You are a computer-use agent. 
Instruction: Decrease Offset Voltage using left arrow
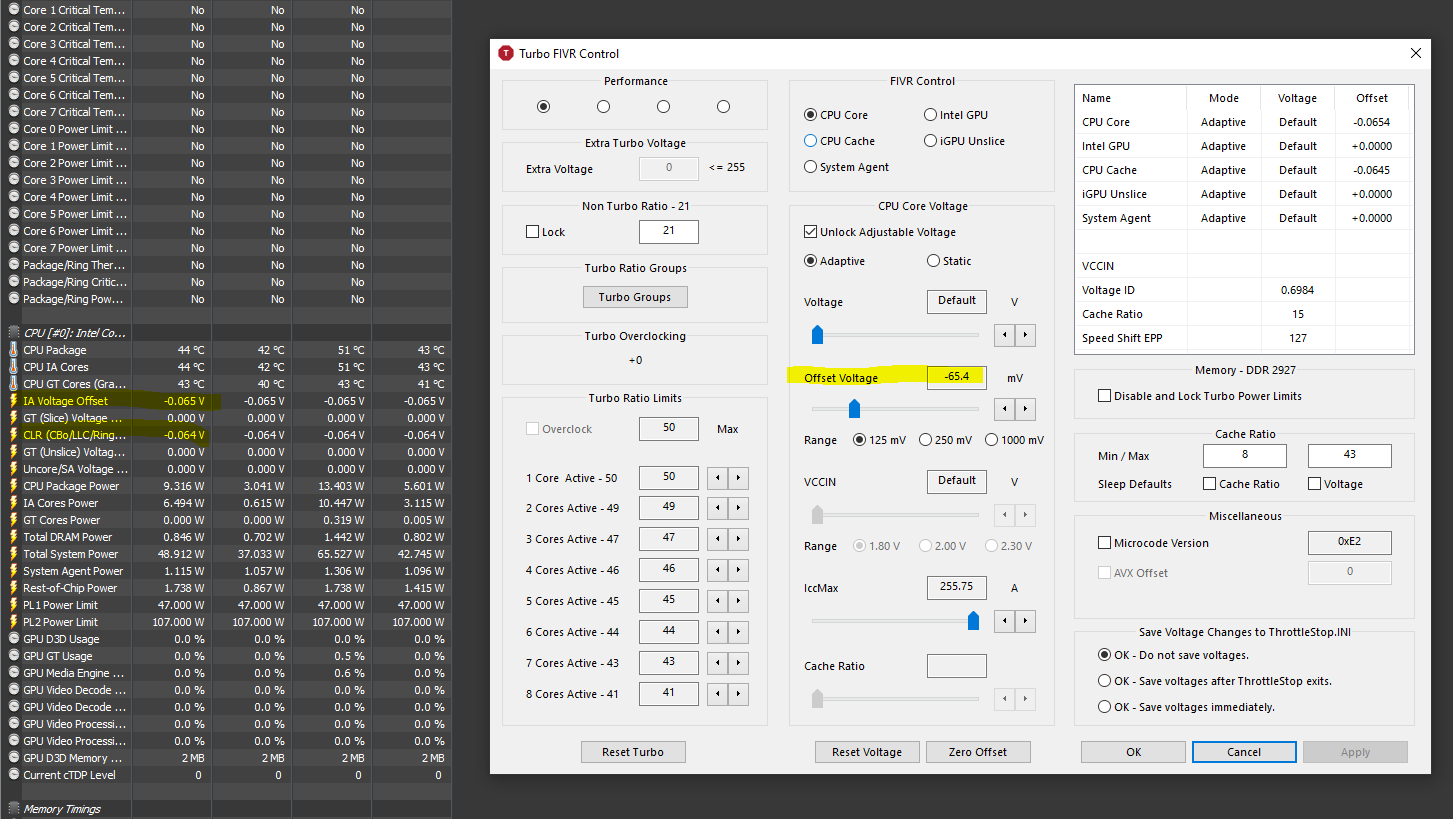point(1004,409)
